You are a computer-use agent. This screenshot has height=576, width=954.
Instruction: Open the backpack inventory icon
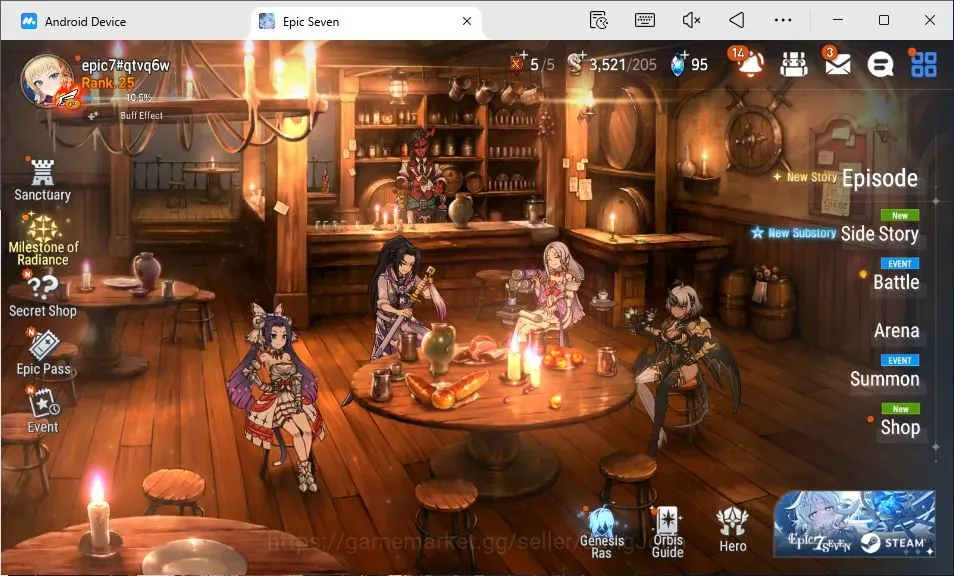[793, 64]
